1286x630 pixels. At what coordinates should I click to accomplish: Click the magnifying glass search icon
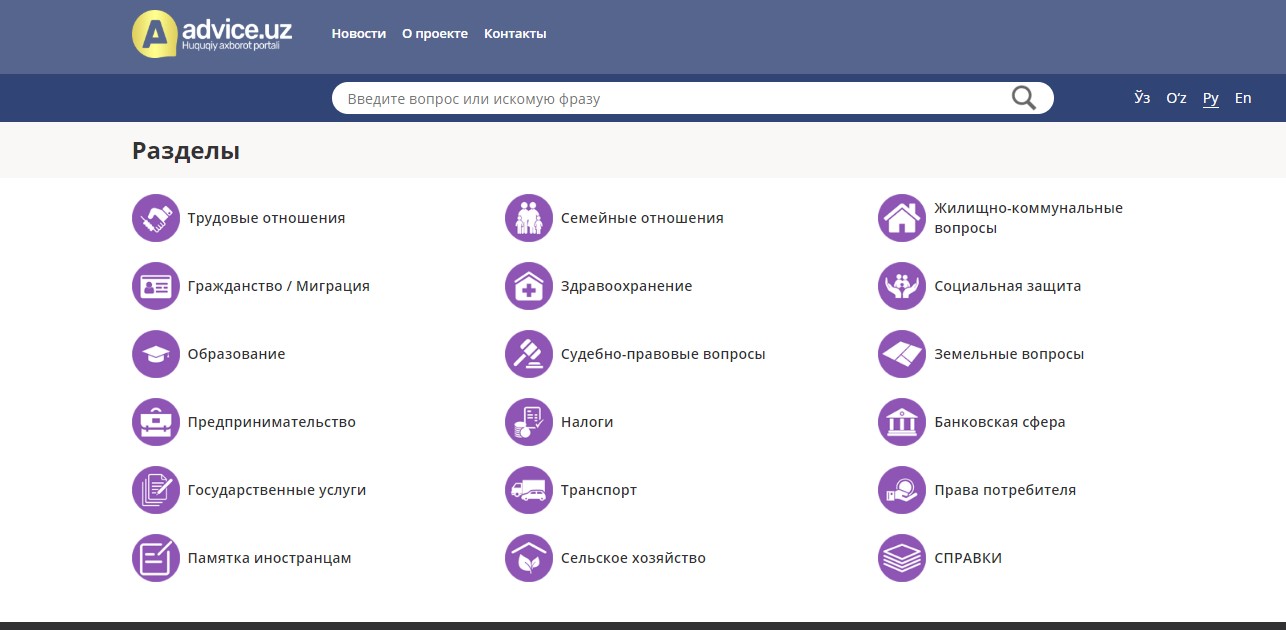pyautogui.click(x=1023, y=98)
